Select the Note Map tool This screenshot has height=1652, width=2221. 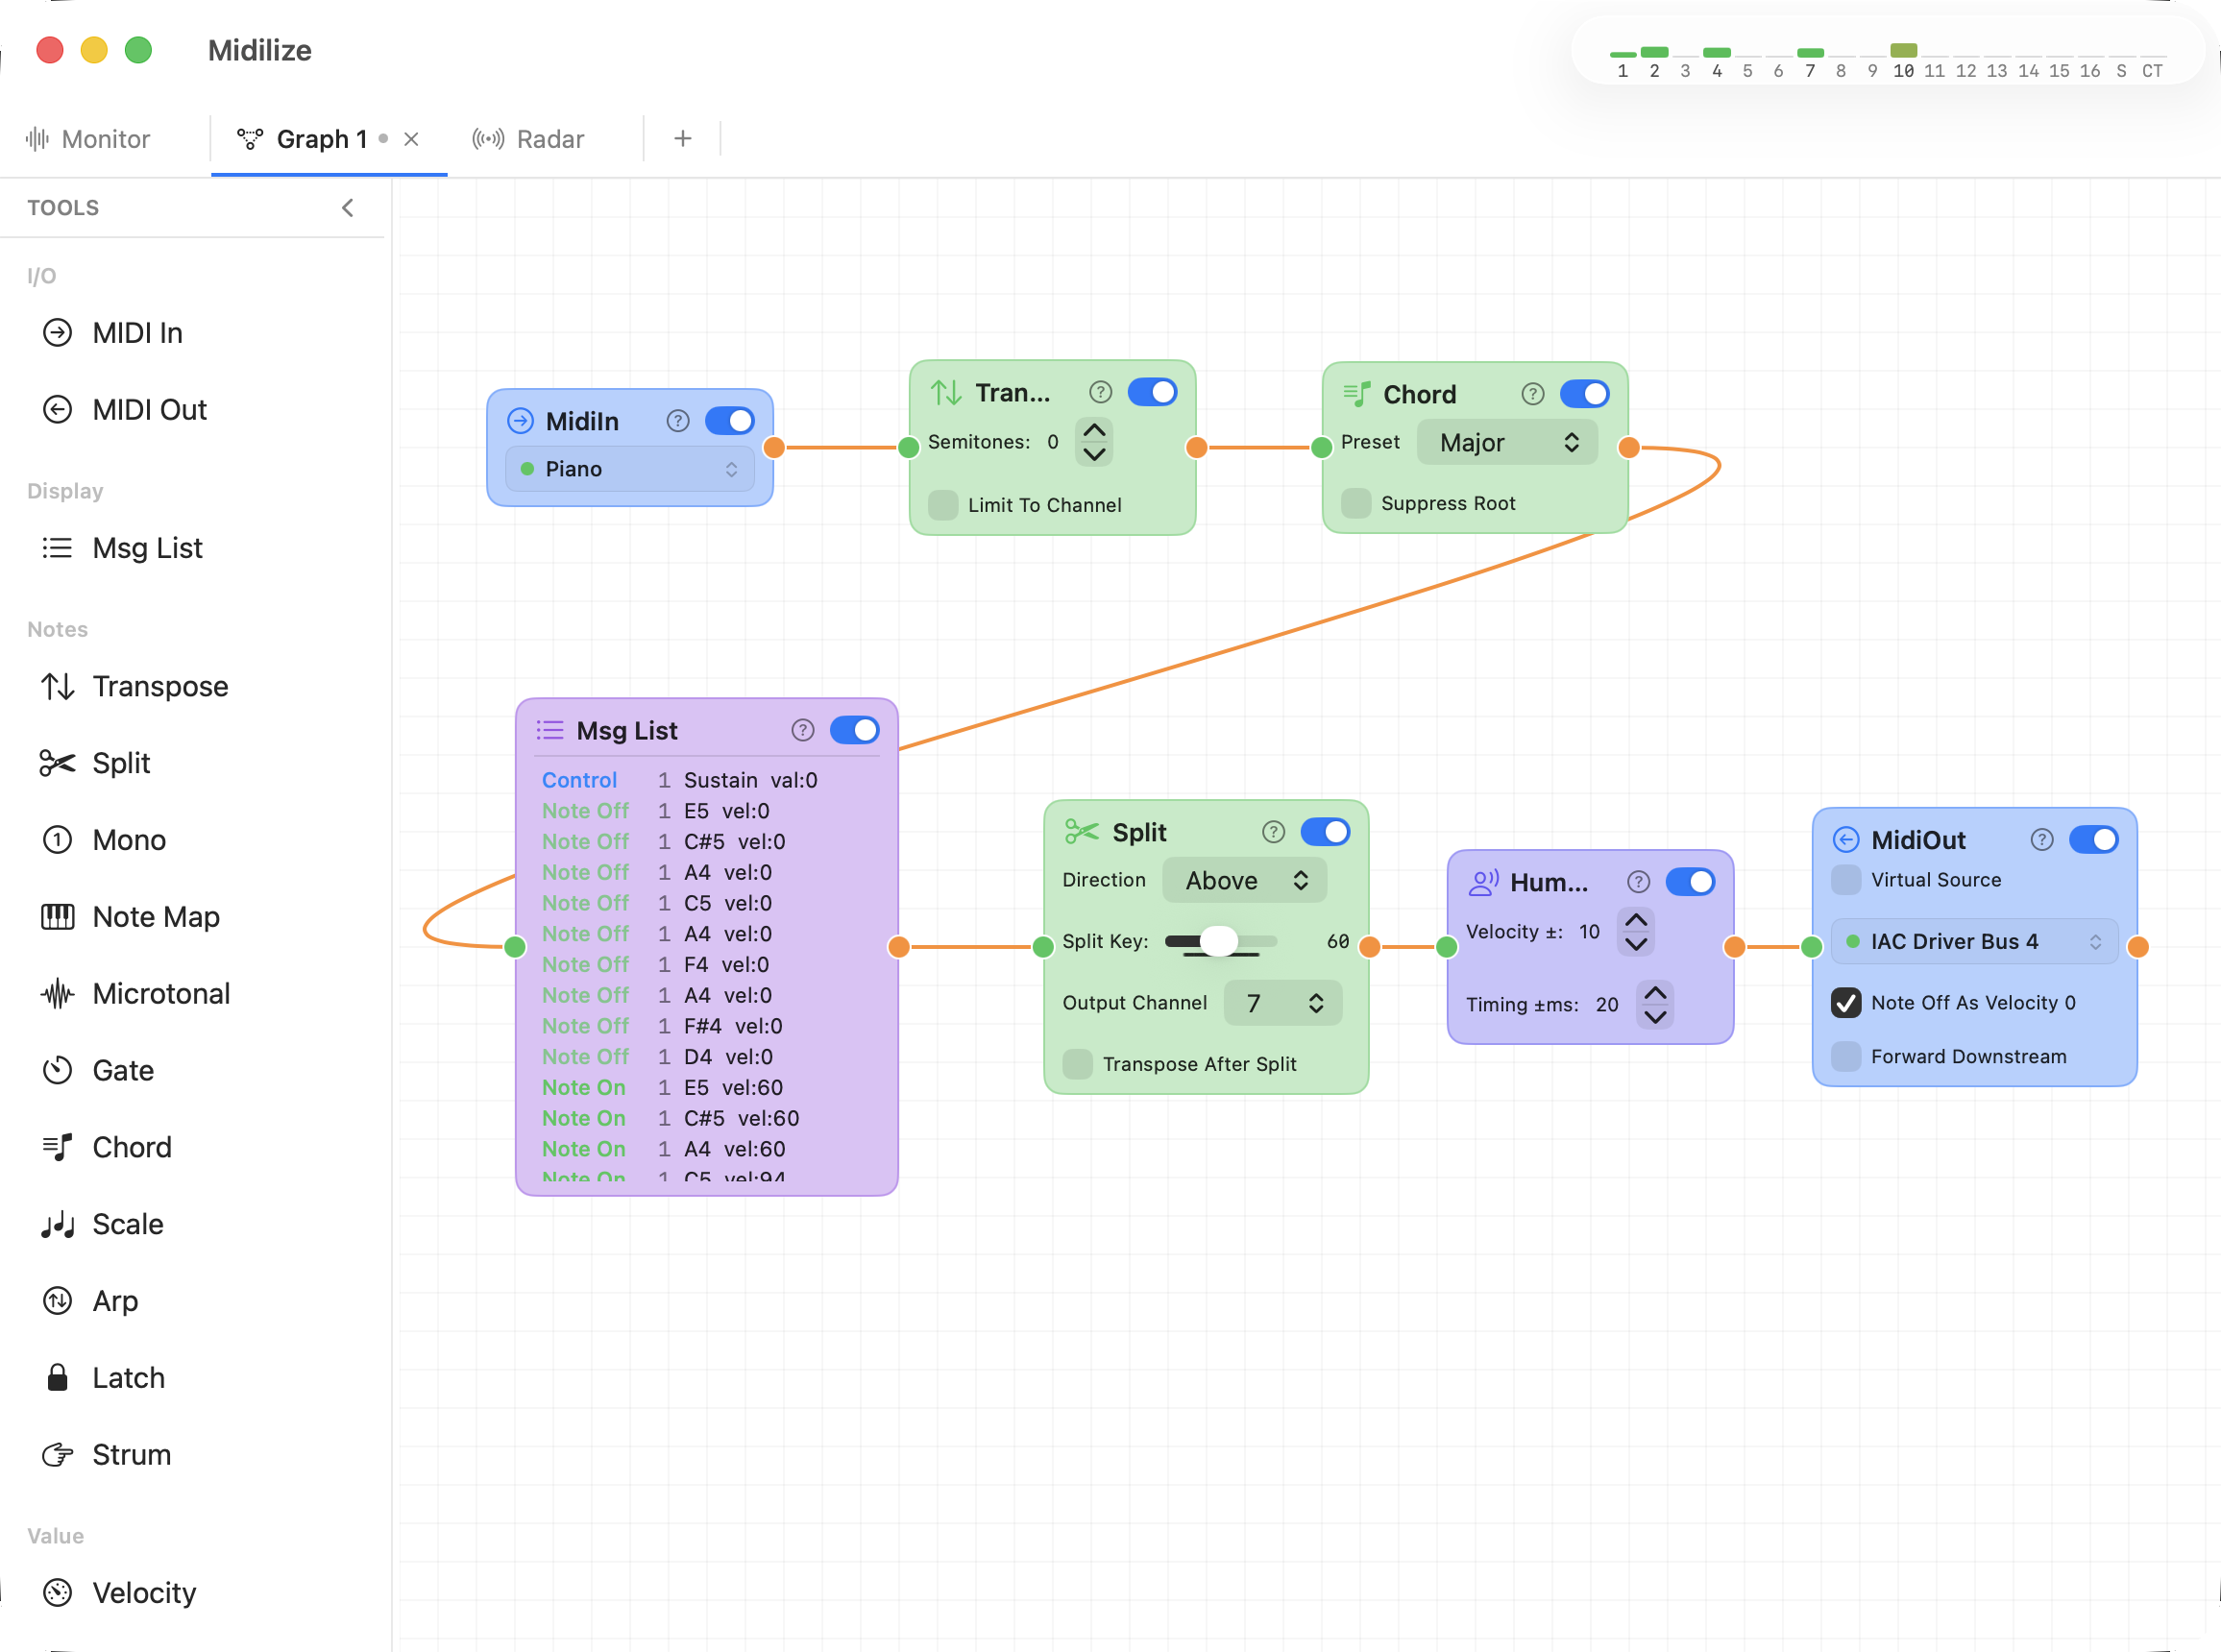click(x=156, y=916)
